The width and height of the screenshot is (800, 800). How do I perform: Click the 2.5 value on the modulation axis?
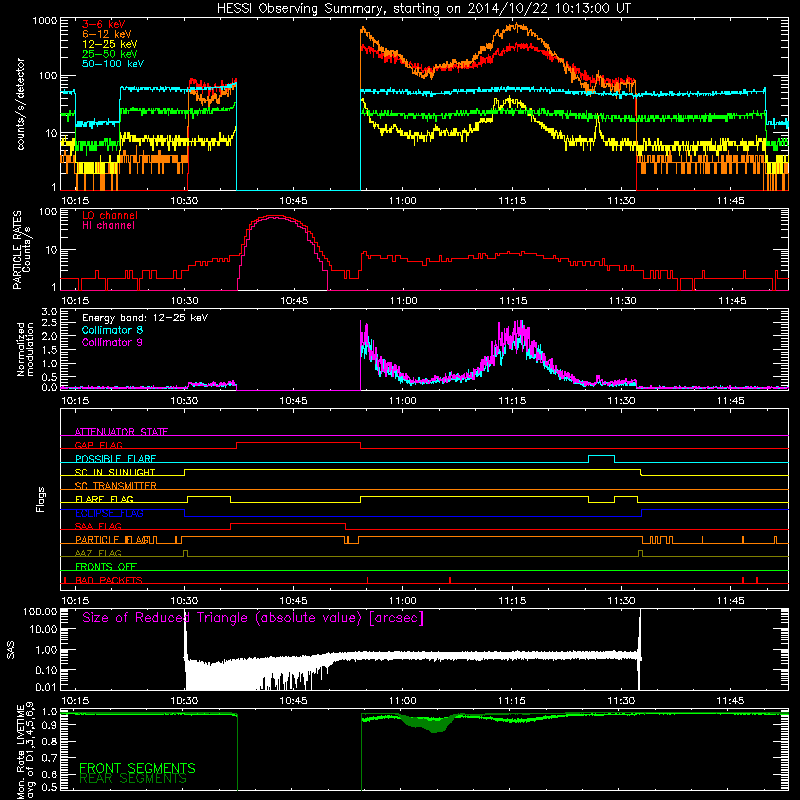point(49,323)
